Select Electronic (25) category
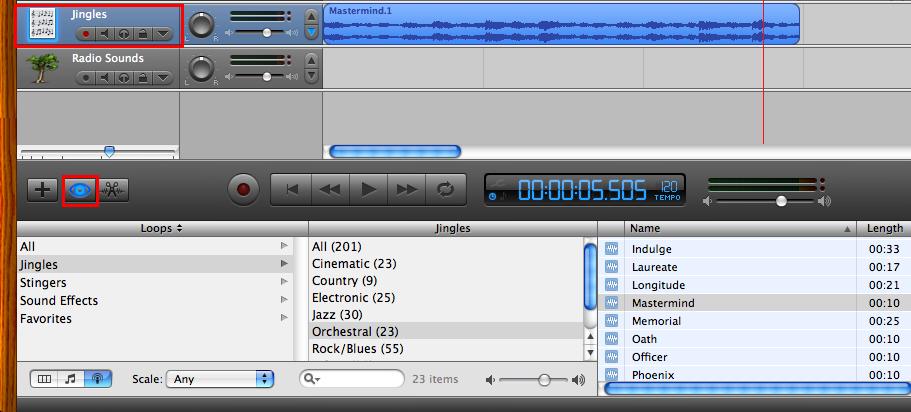Image resolution: width=911 pixels, height=412 pixels. click(x=446, y=298)
